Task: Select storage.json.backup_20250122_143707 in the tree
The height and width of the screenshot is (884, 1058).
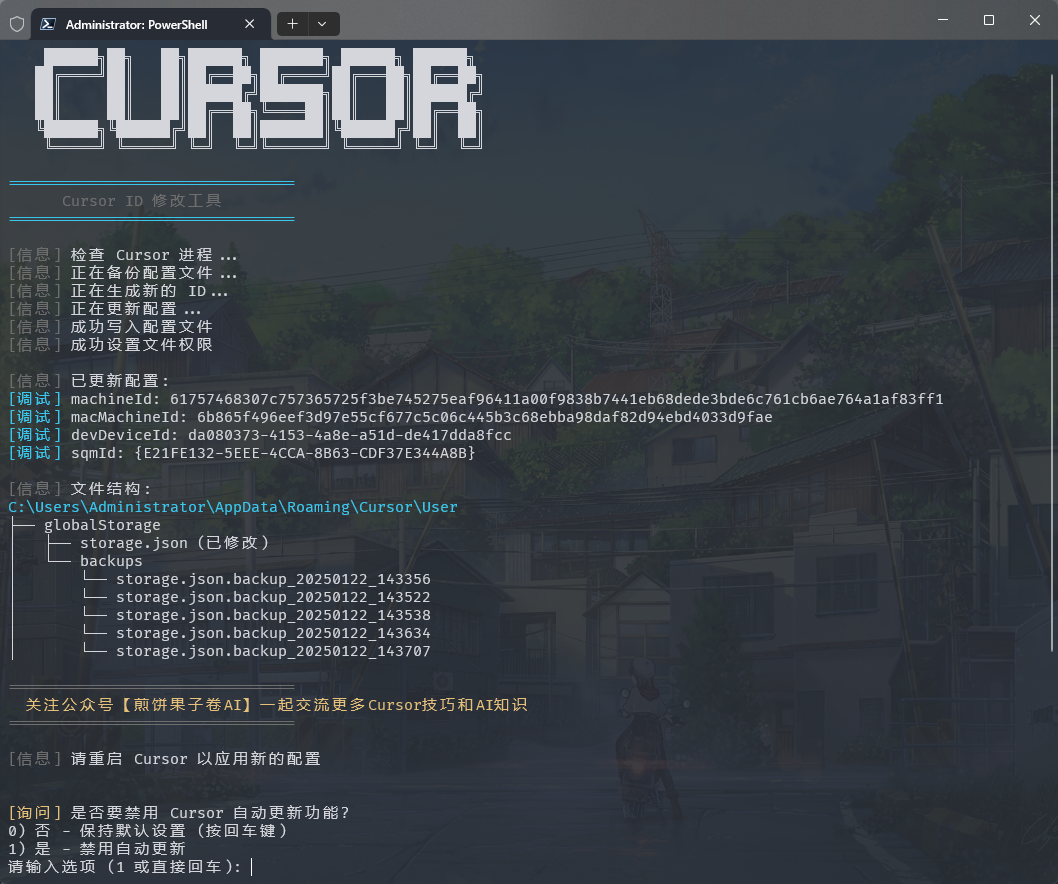Action: click(273, 651)
